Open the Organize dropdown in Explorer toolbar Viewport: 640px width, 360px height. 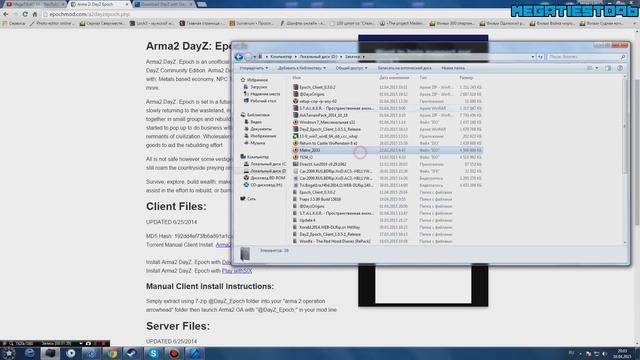[x=254, y=68]
